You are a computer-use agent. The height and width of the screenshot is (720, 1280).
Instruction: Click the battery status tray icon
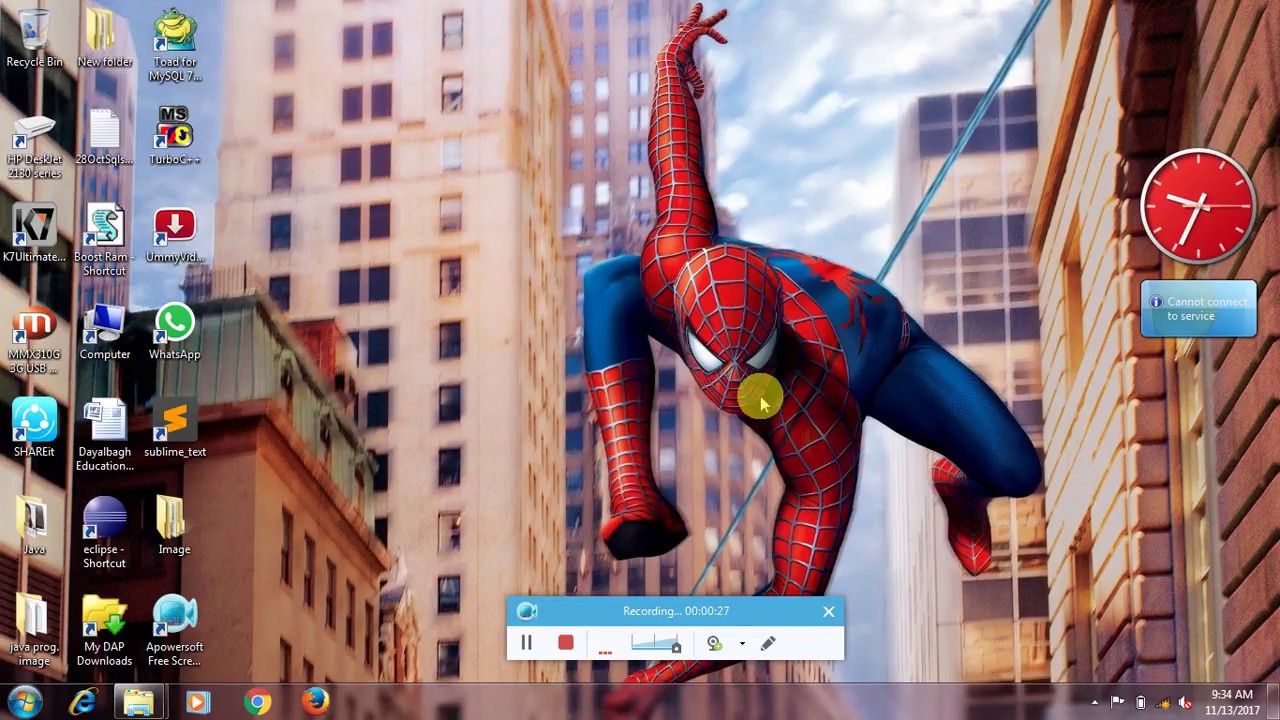click(1140, 702)
